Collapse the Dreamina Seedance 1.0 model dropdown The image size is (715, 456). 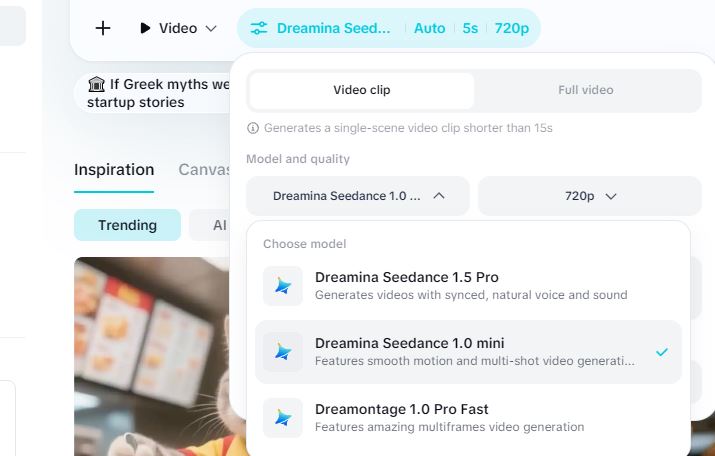tap(358, 196)
